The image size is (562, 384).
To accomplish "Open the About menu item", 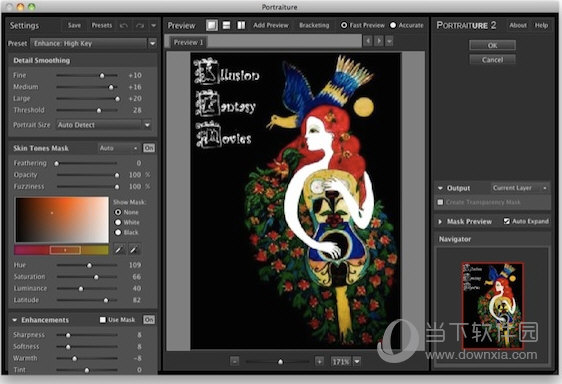I will coord(518,25).
